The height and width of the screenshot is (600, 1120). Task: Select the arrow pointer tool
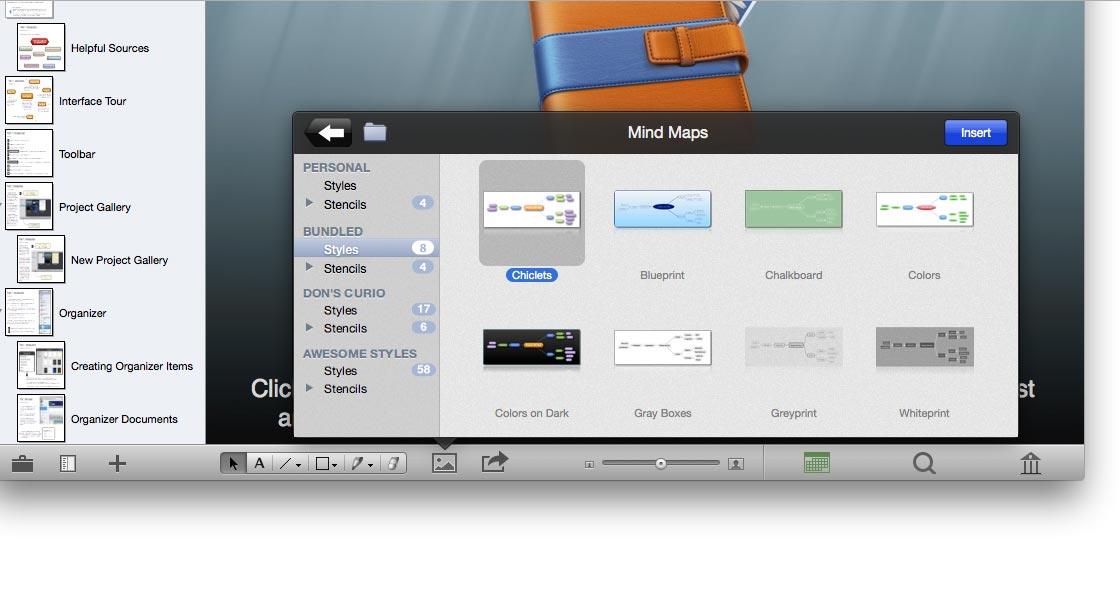(233, 463)
